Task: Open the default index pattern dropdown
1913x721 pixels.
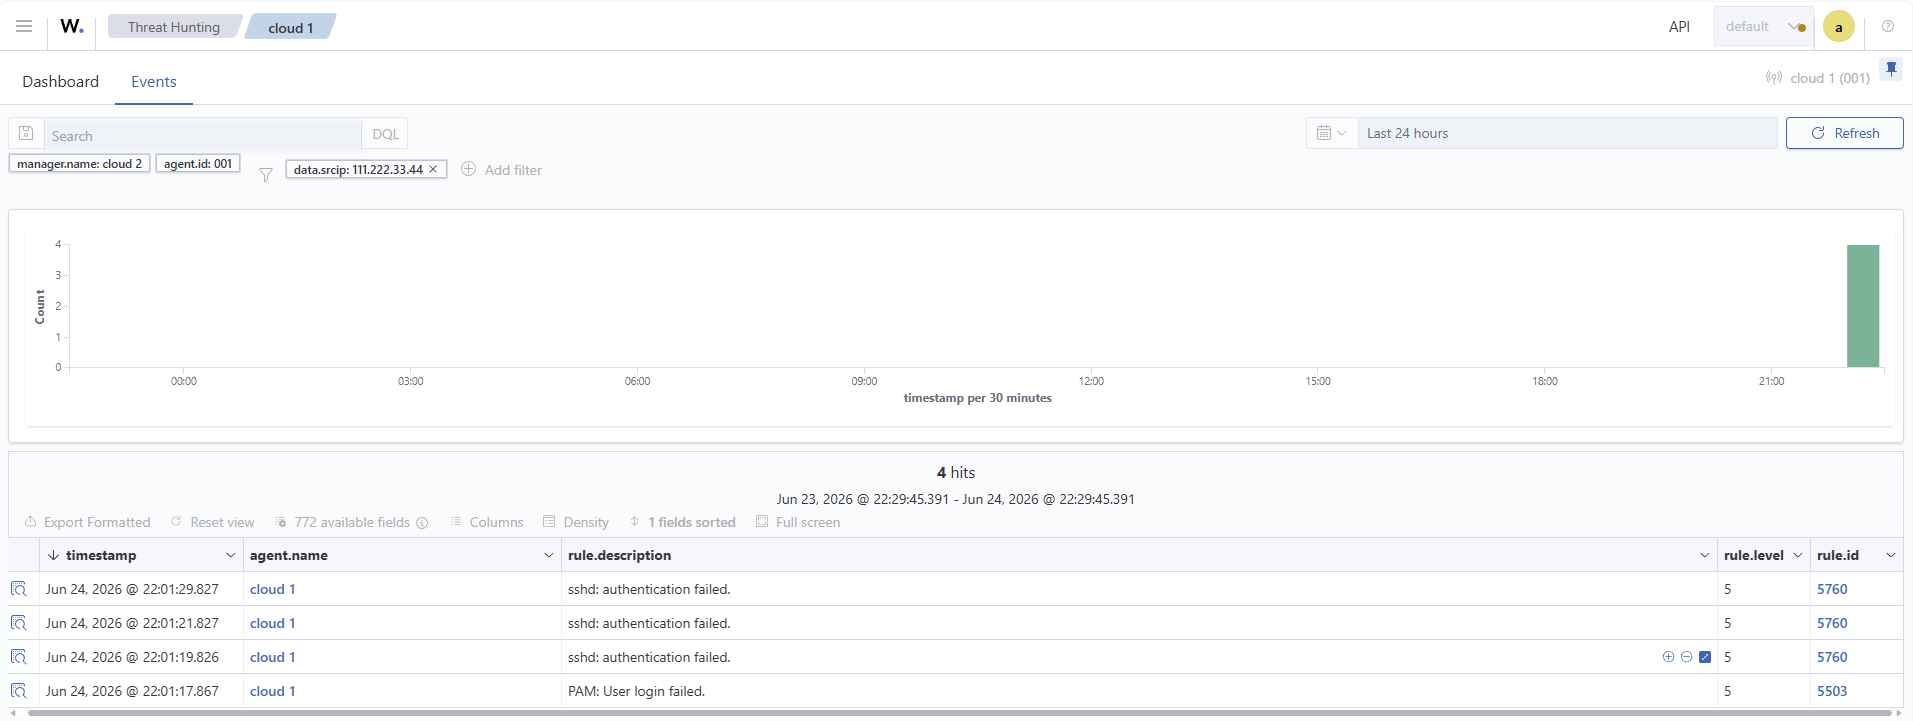Action: (1765, 27)
